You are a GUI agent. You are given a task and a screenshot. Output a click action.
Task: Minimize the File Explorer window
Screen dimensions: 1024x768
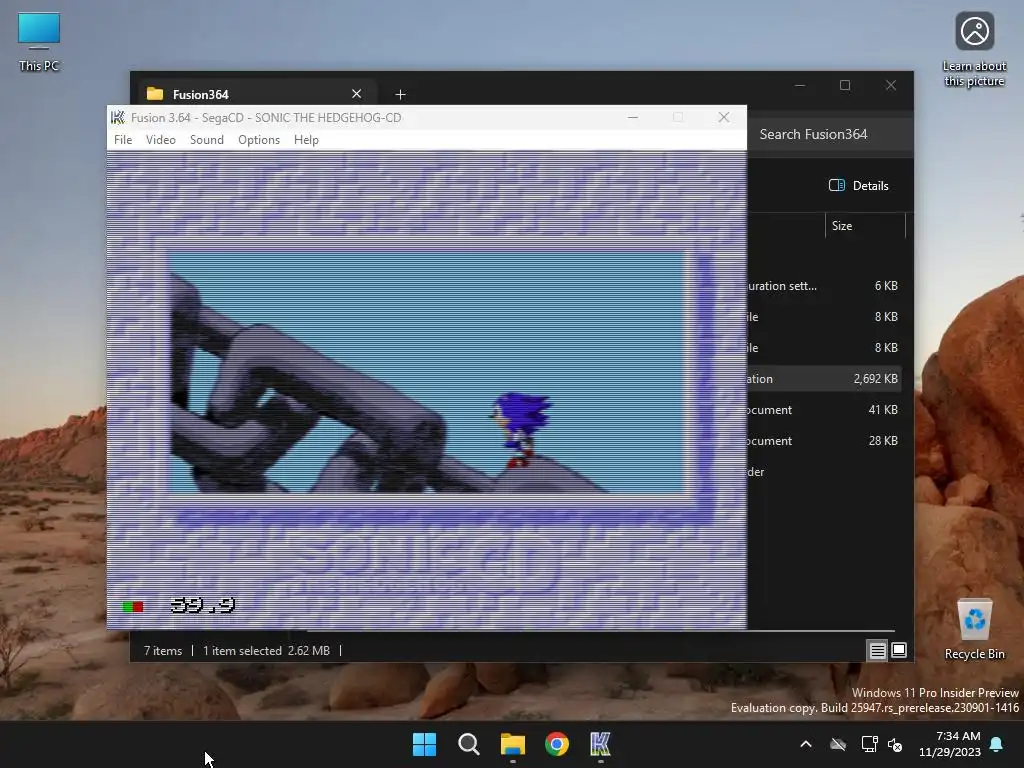tap(800, 86)
